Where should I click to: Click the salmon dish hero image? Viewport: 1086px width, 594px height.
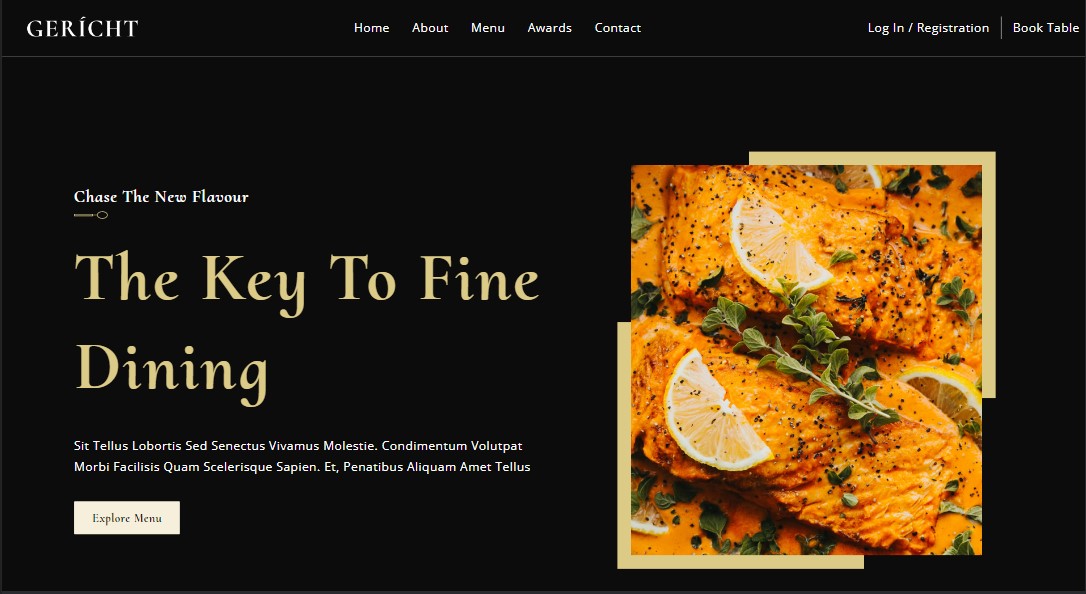(806, 360)
